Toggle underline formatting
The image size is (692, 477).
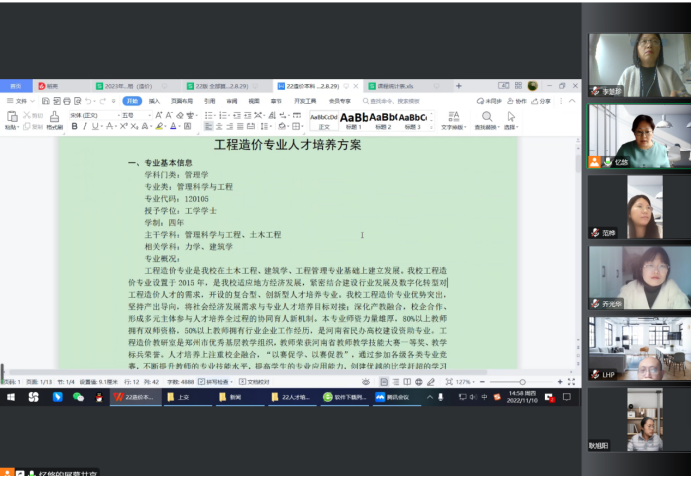tap(94, 127)
